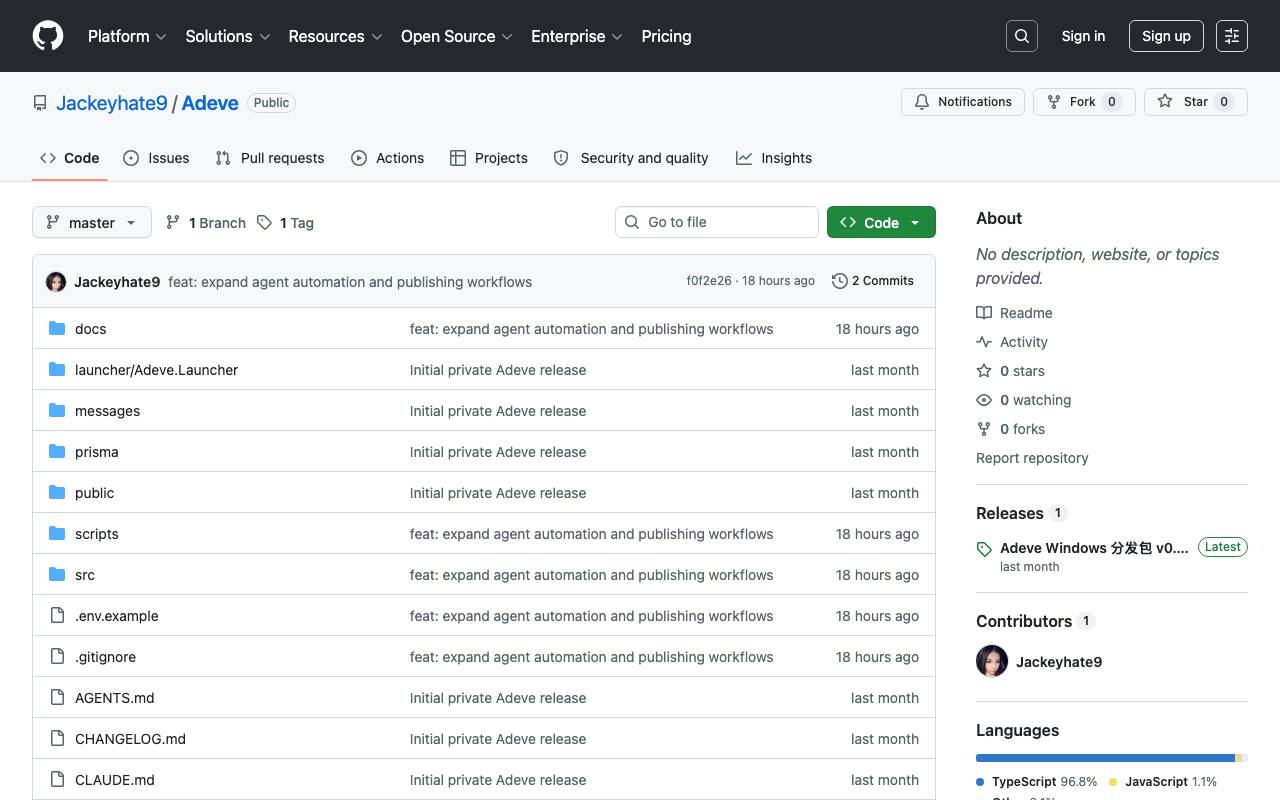Expand the Platform menu
Image resolution: width=1280 pixels, height=800 pixels.
126,36
